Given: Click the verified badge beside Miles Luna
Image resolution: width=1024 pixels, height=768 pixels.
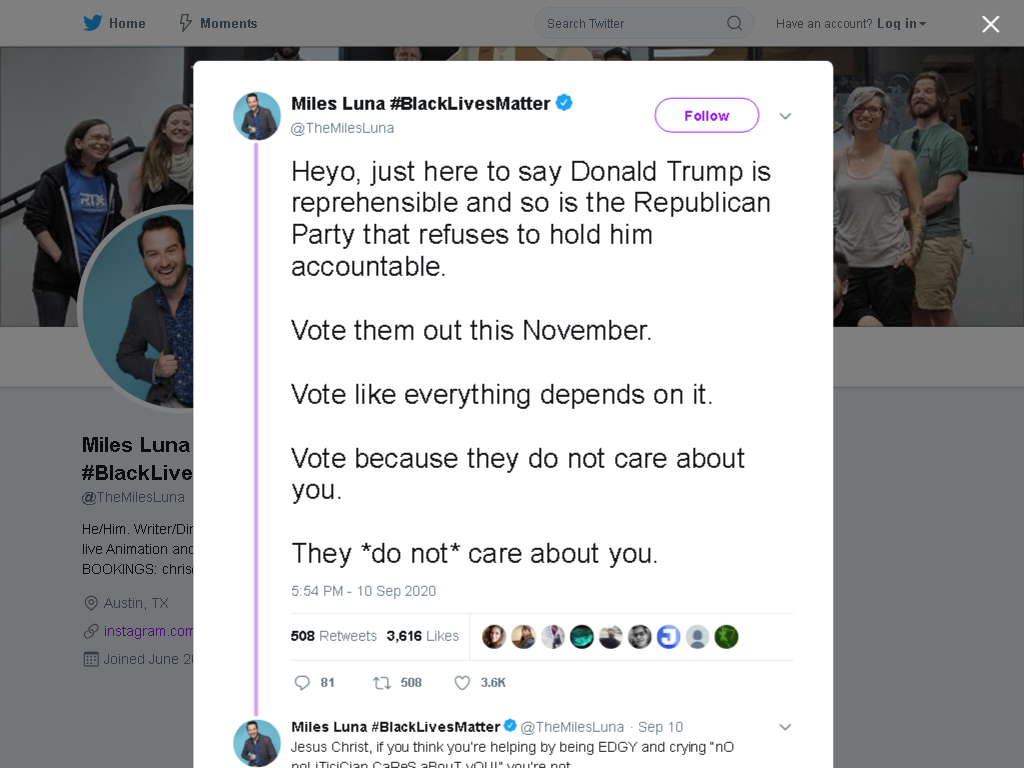Looking at the screenshot, I should click(564, 103).
